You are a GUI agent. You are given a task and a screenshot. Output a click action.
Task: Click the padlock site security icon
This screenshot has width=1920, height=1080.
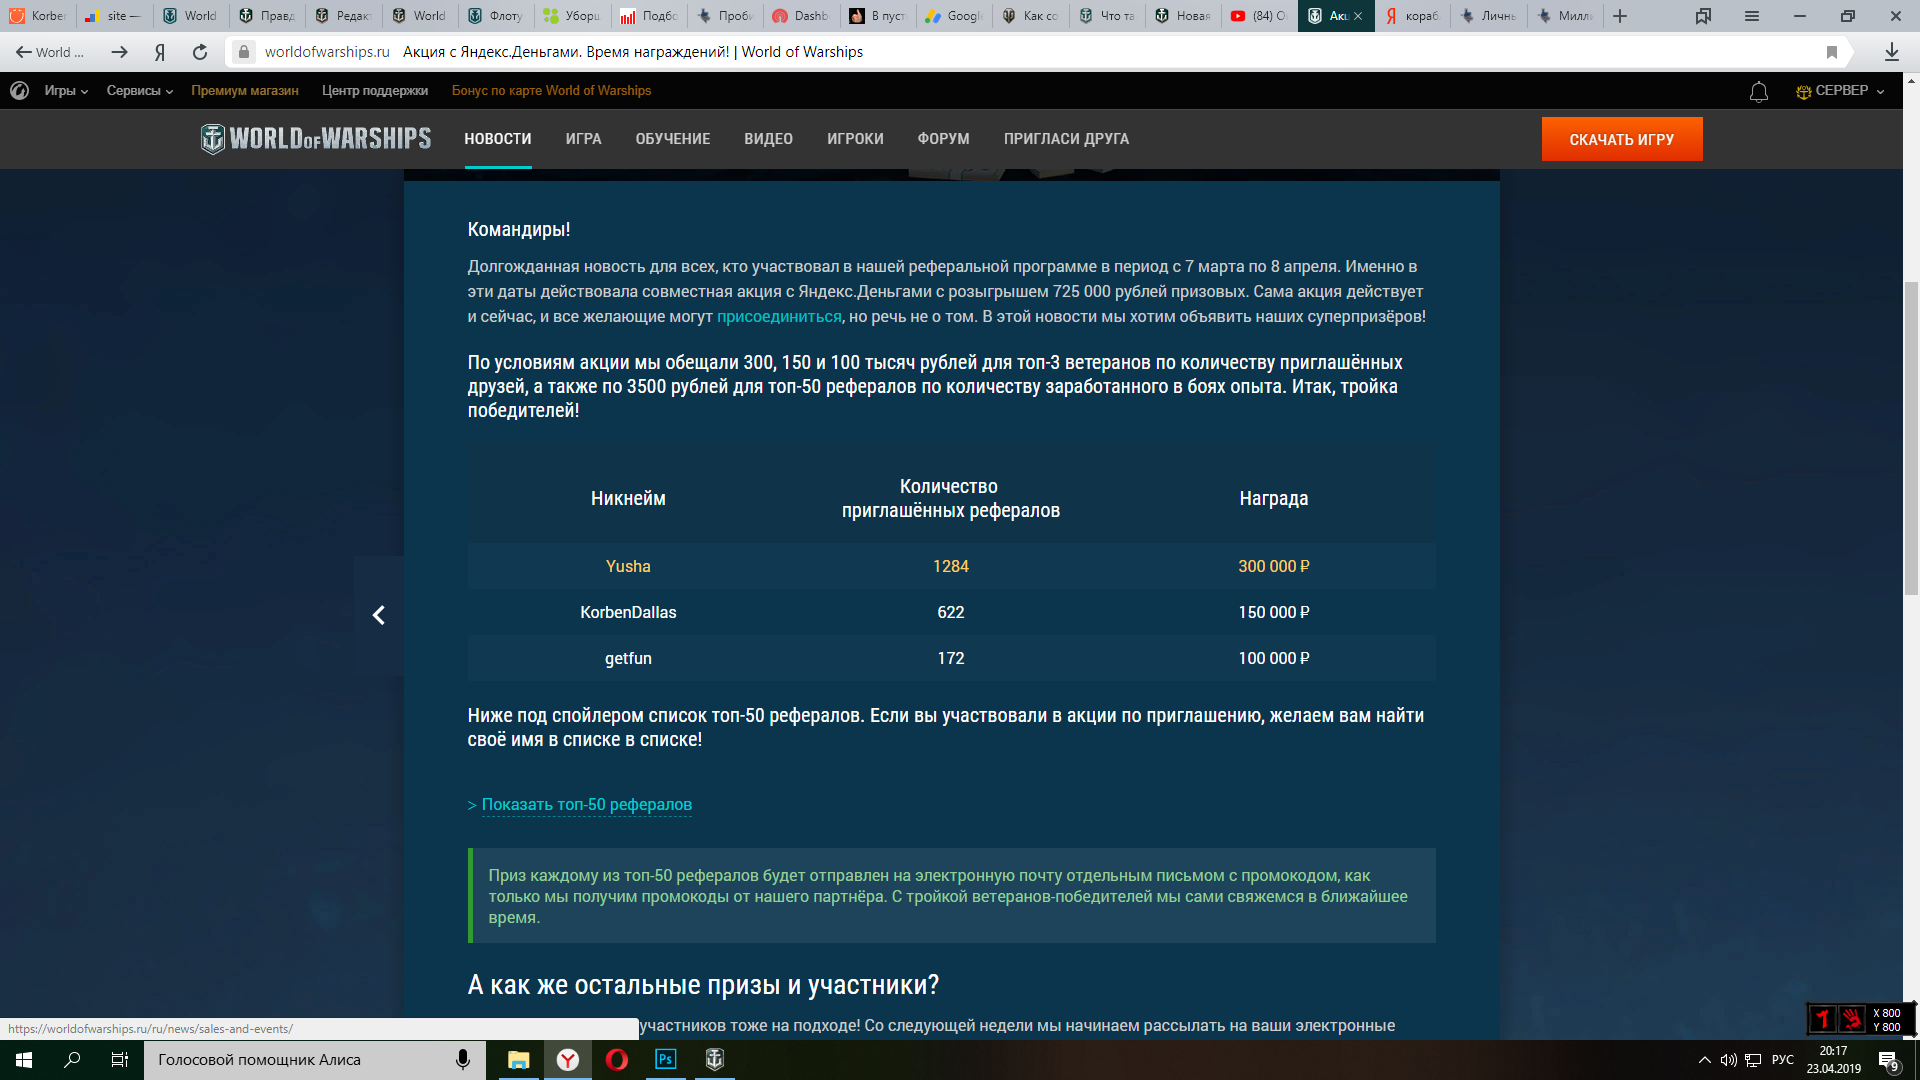[x=244, y=52]
